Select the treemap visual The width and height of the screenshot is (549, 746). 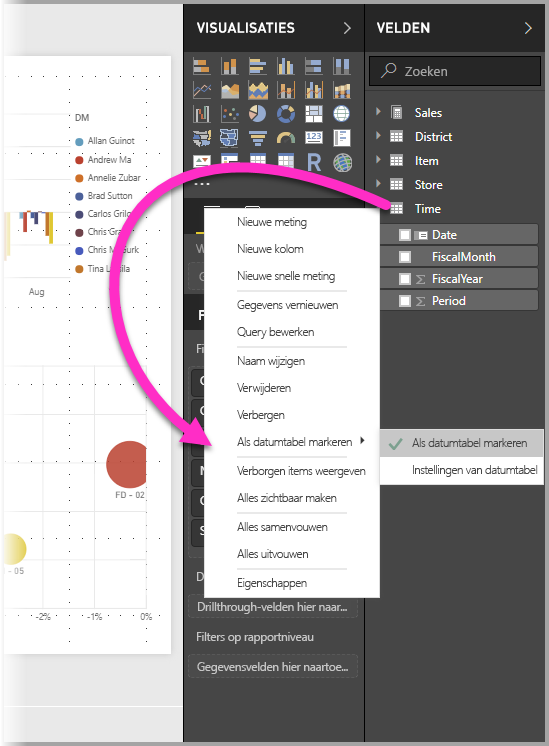point(314,114)
